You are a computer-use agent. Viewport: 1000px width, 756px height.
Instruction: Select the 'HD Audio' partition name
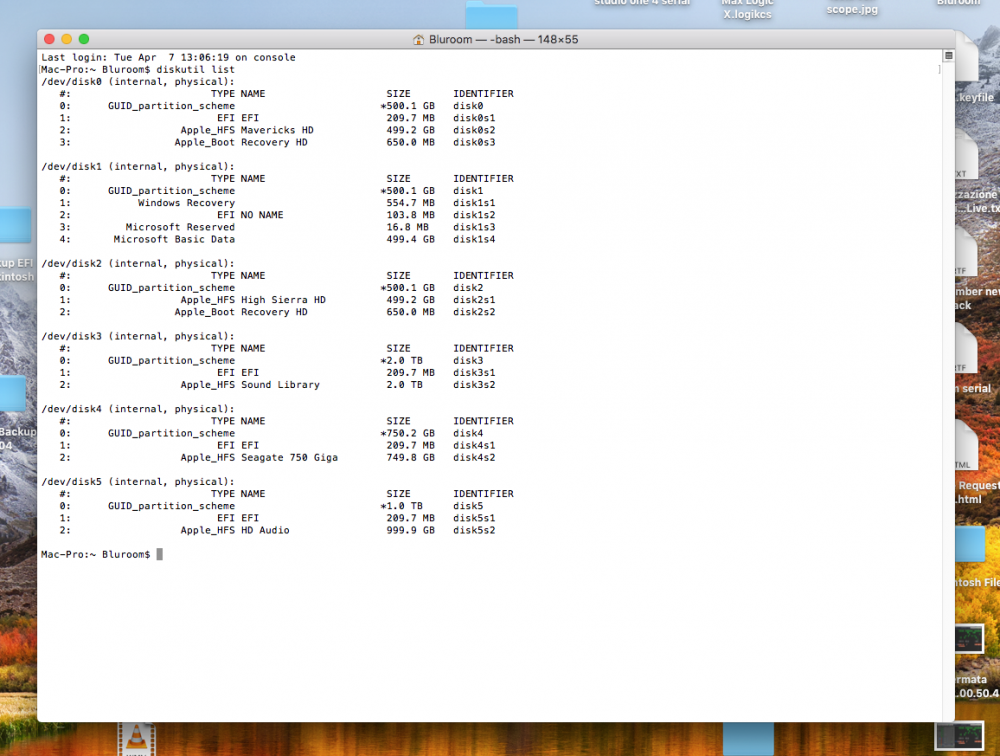[x=265, y=530]
